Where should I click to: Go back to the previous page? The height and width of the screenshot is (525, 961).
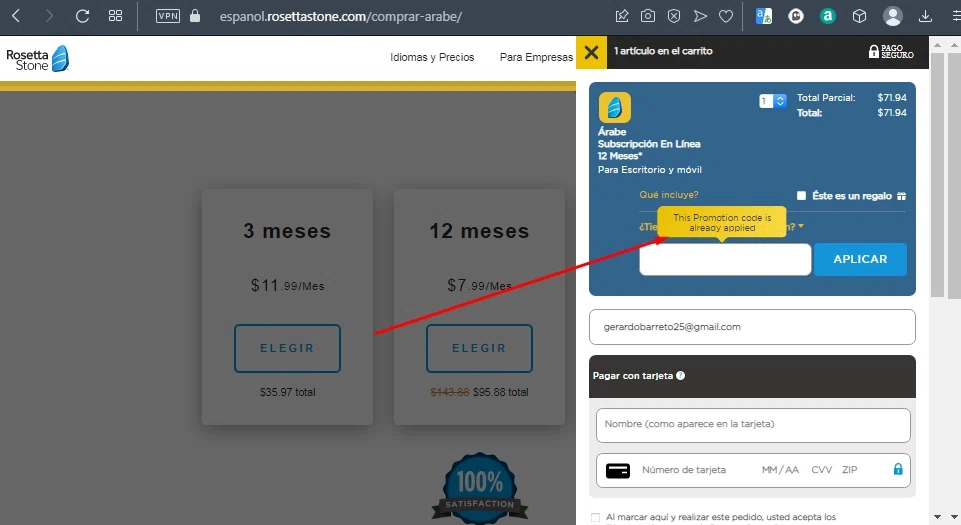pos(16,16)
